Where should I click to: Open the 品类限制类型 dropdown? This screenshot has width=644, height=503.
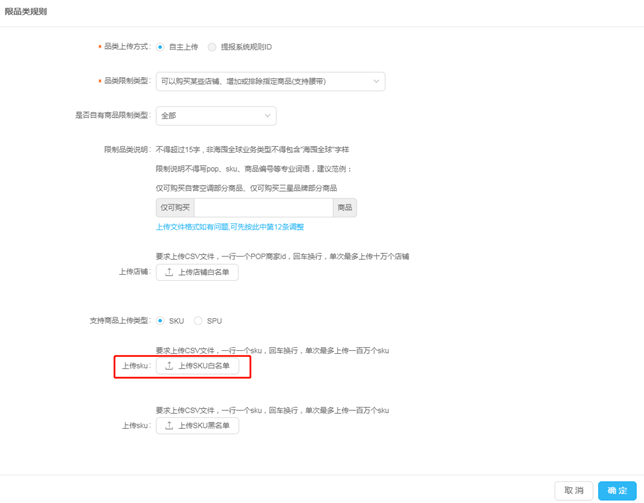point(270,82)
